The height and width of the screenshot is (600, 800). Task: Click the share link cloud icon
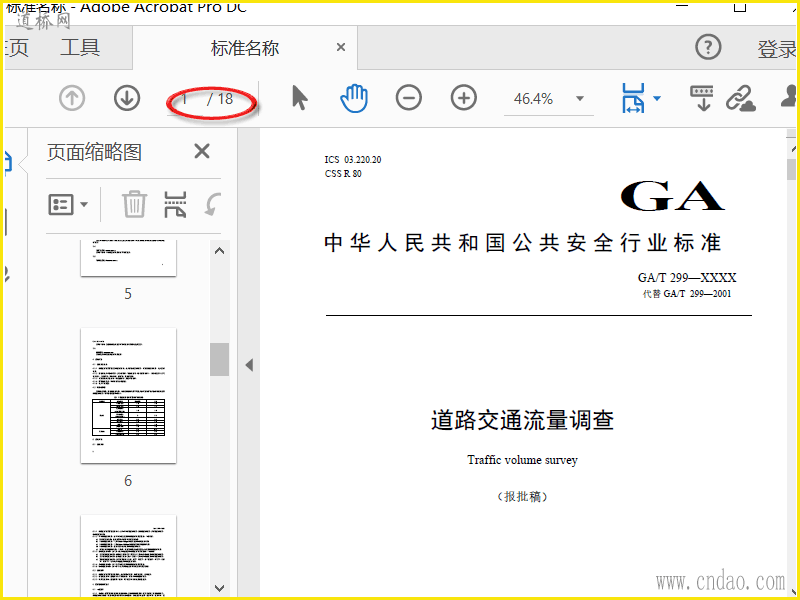tap(741, 98)
